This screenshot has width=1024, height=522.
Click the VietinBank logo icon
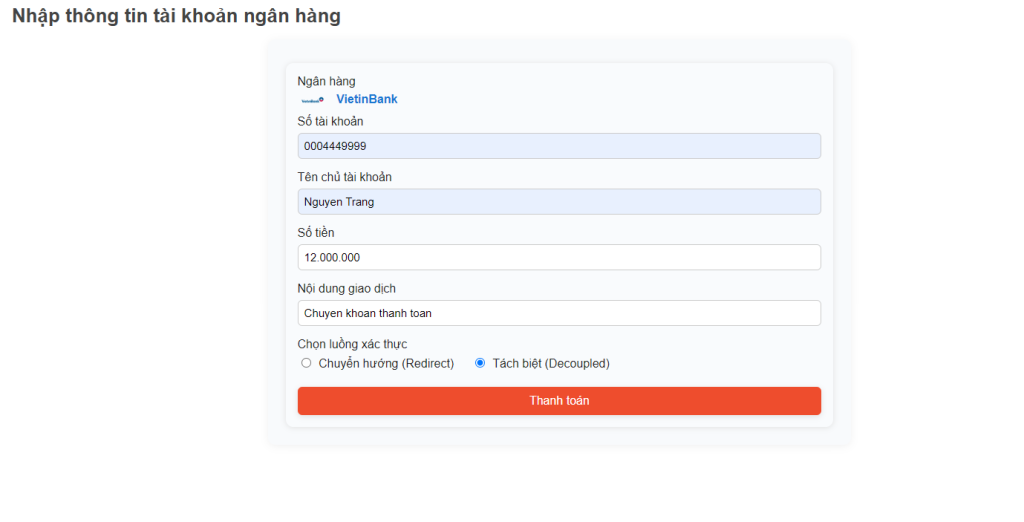(313, 100)
